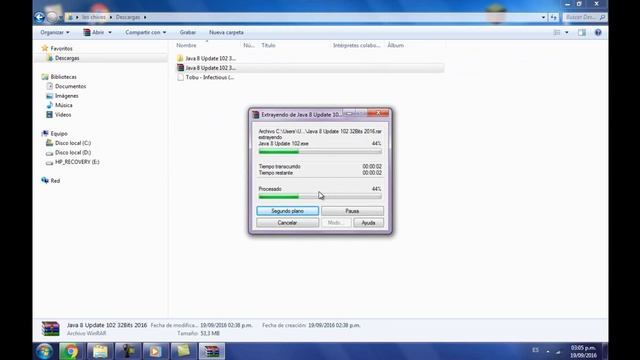Go back with the Explorer back arrow
The width and height of the screenshot is (640, 360).
[40, 17]
